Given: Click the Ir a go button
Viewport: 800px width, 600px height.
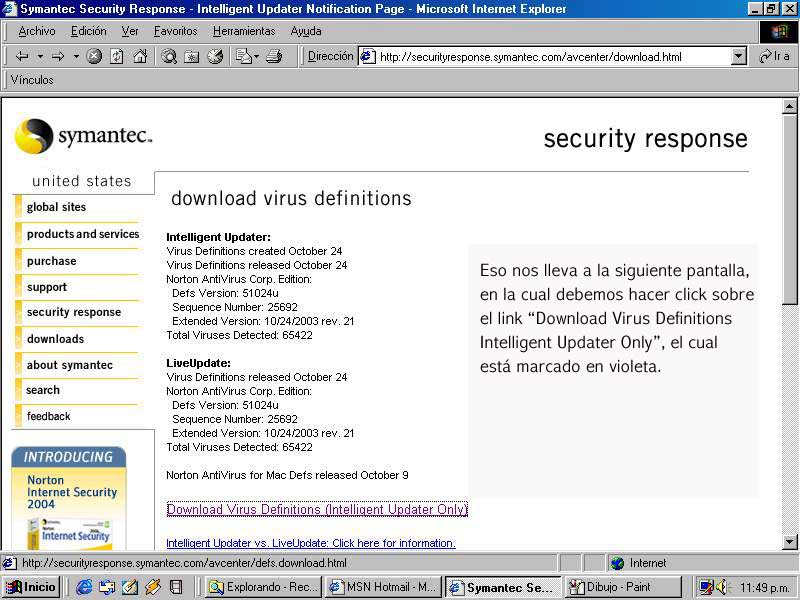Looking at the screenshot, I should [774, 56].
